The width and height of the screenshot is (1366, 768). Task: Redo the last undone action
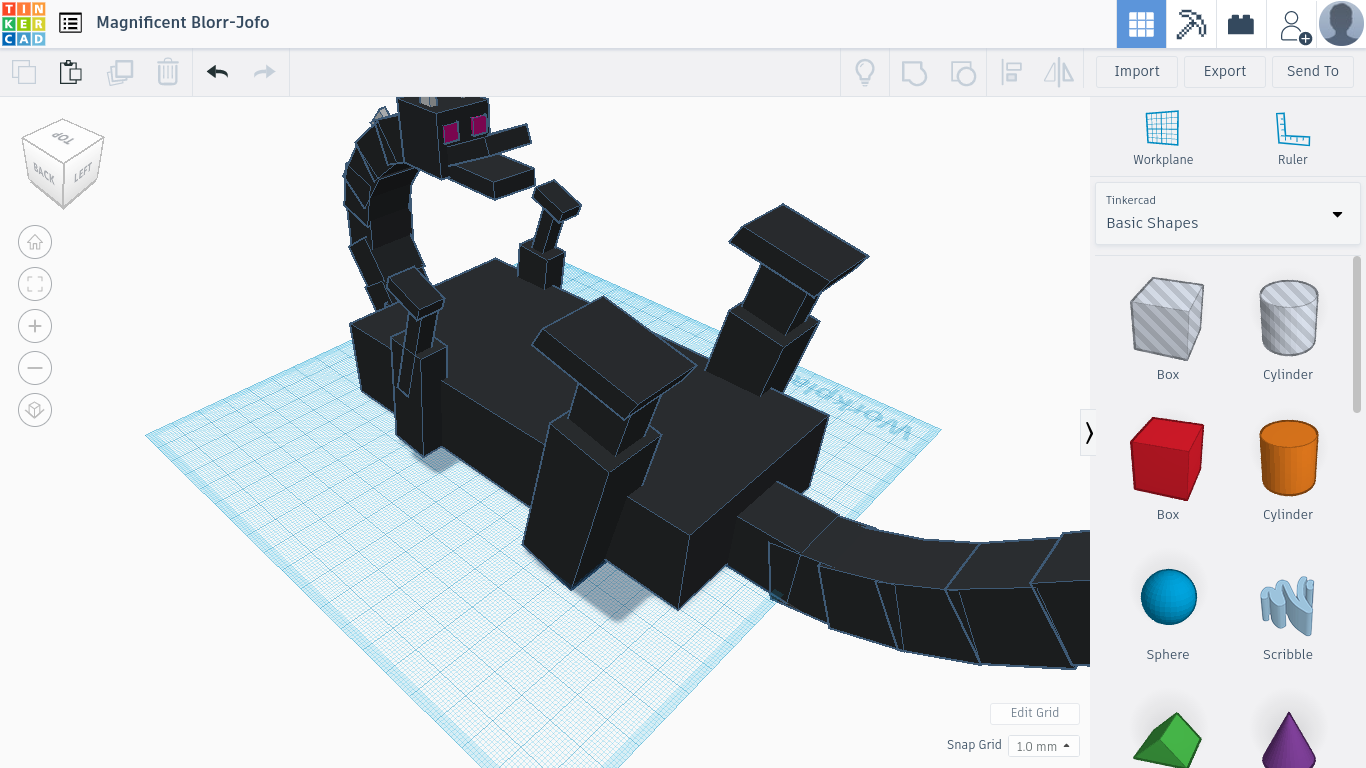pos(264,72)
